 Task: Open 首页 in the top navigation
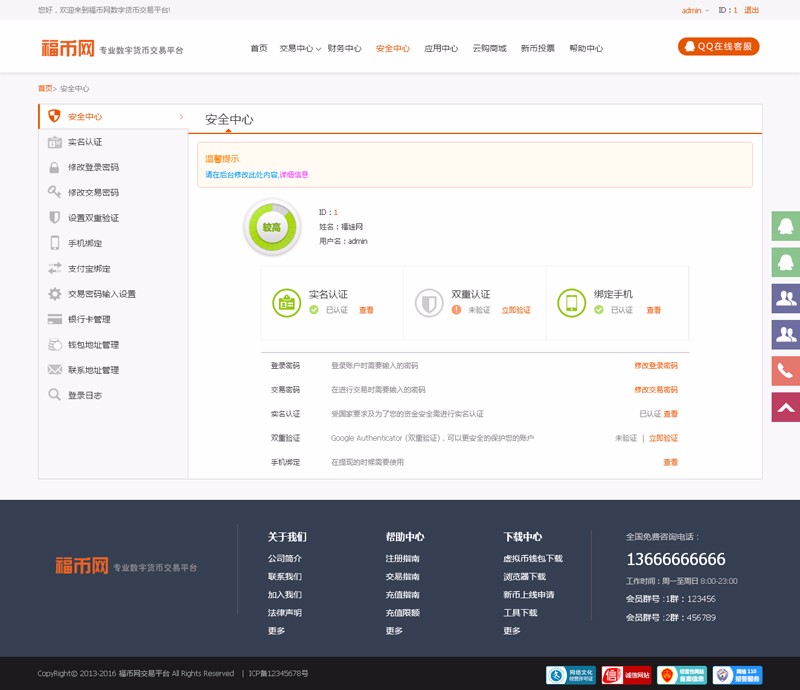point(259,48)
